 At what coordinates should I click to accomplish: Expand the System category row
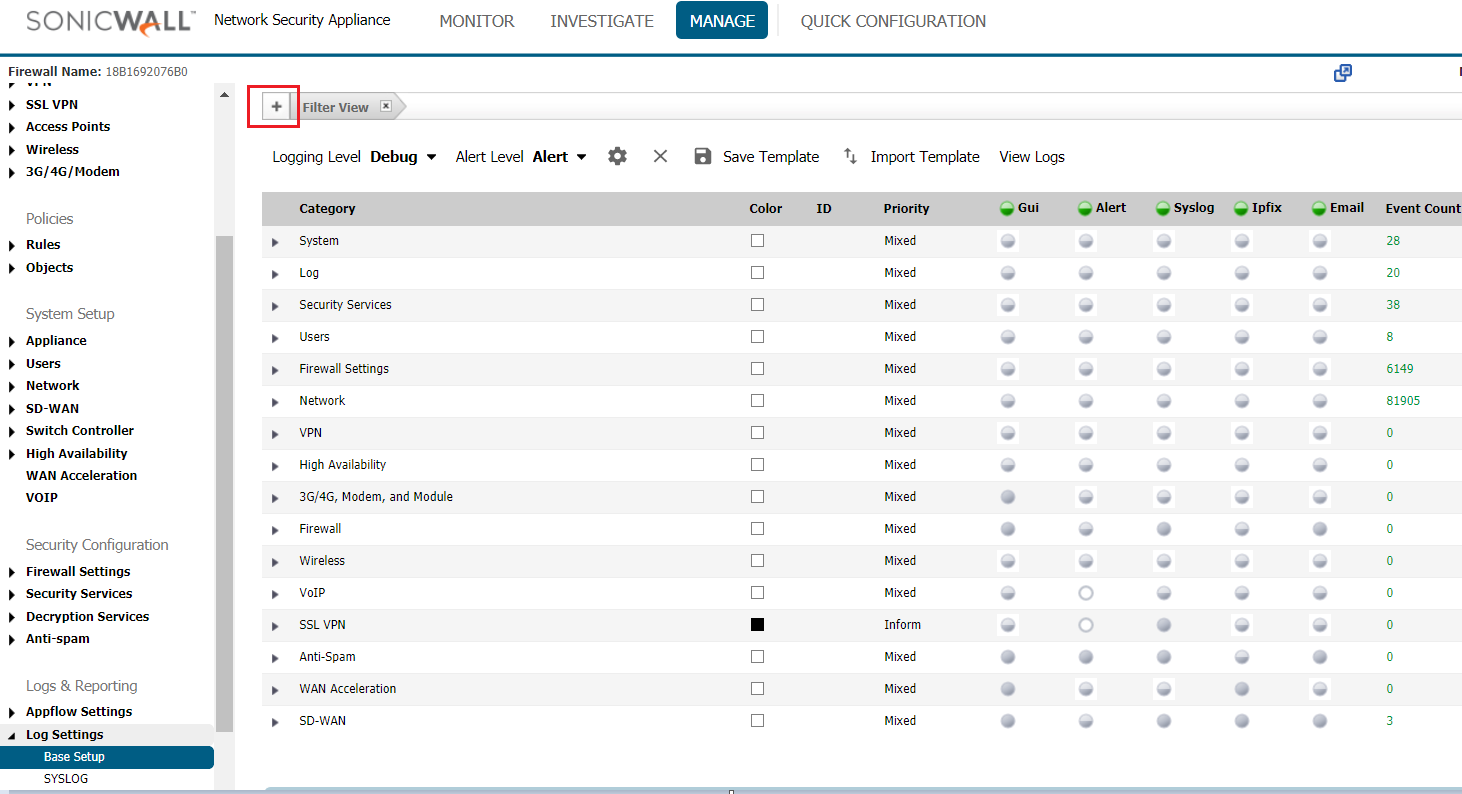click(275, 242)
